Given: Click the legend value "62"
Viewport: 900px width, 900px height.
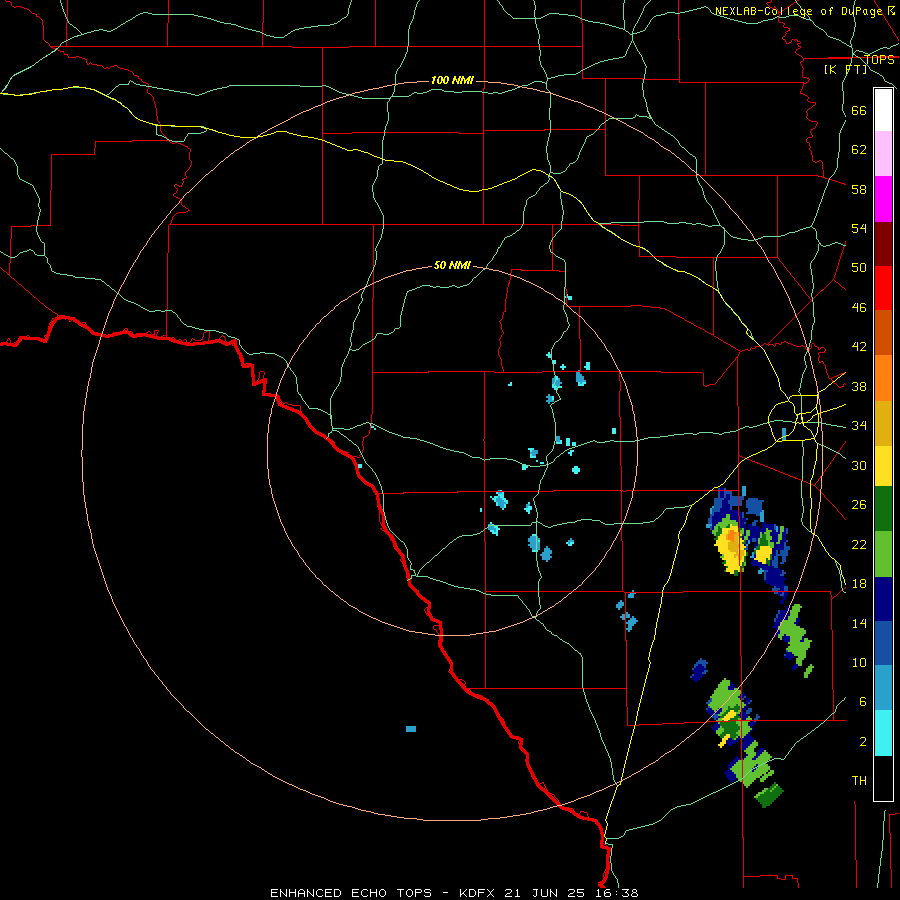Looking at the screenshot, I should pos(859,150).
